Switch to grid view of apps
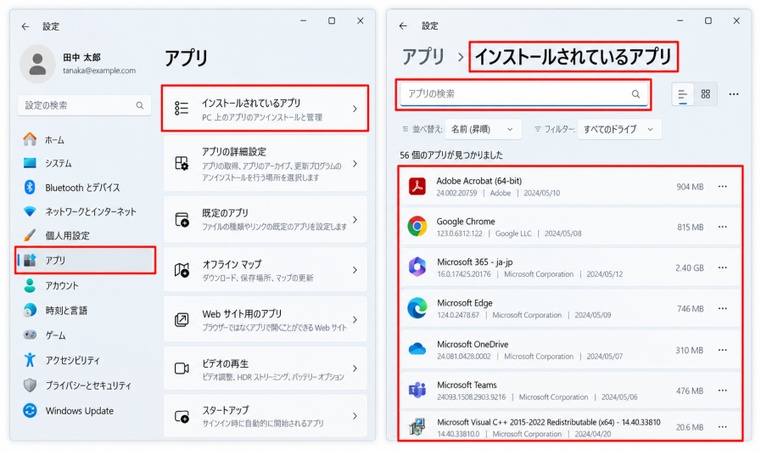 tap(705, 94)
